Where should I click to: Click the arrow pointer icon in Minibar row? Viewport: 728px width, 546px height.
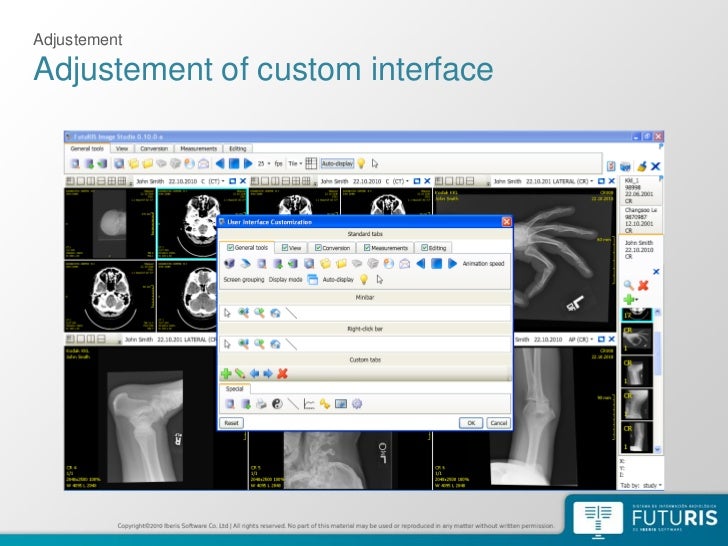(227, 313)
